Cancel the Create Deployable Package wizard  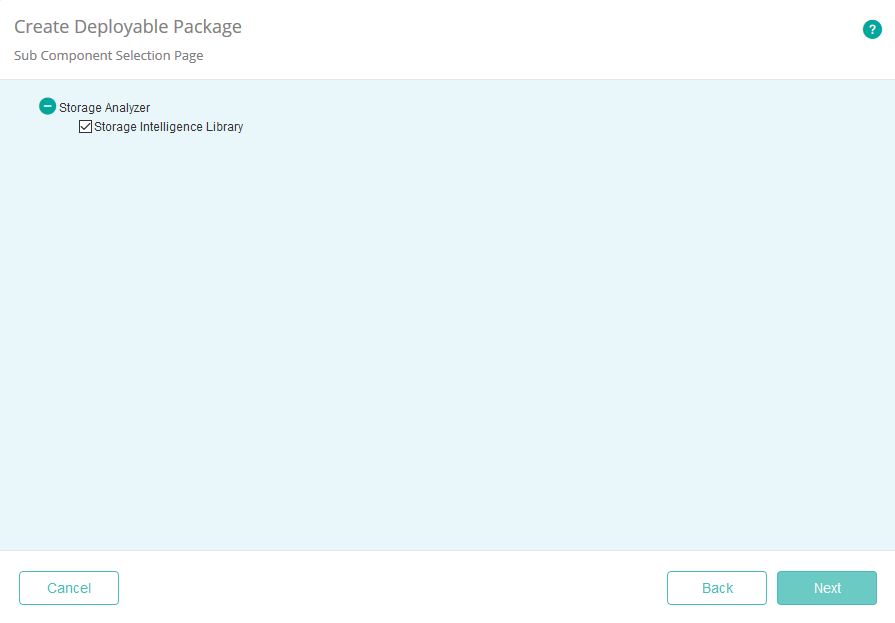coord(68,588)
